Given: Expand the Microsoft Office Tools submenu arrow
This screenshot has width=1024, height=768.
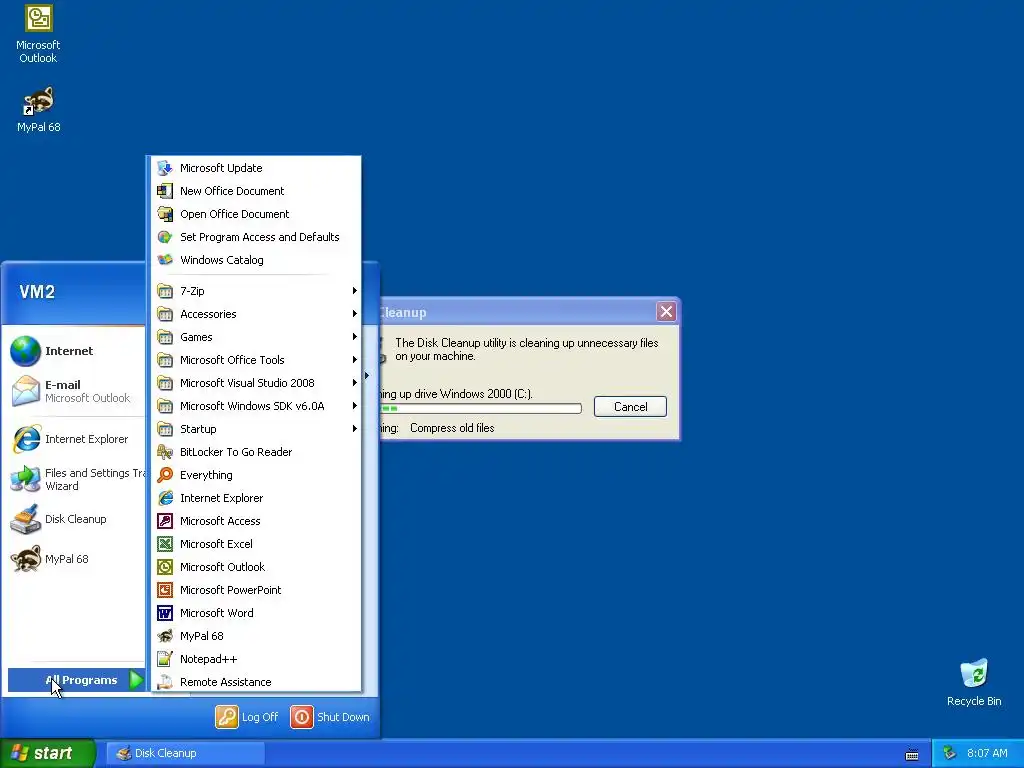Looking at the screenshot, I should [355, 360].
